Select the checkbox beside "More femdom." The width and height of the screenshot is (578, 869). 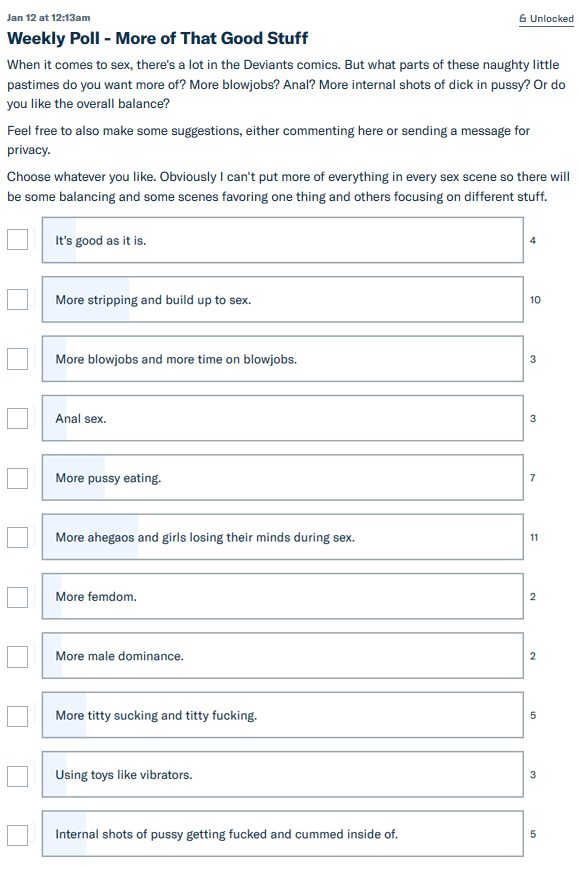pos(17,596)
